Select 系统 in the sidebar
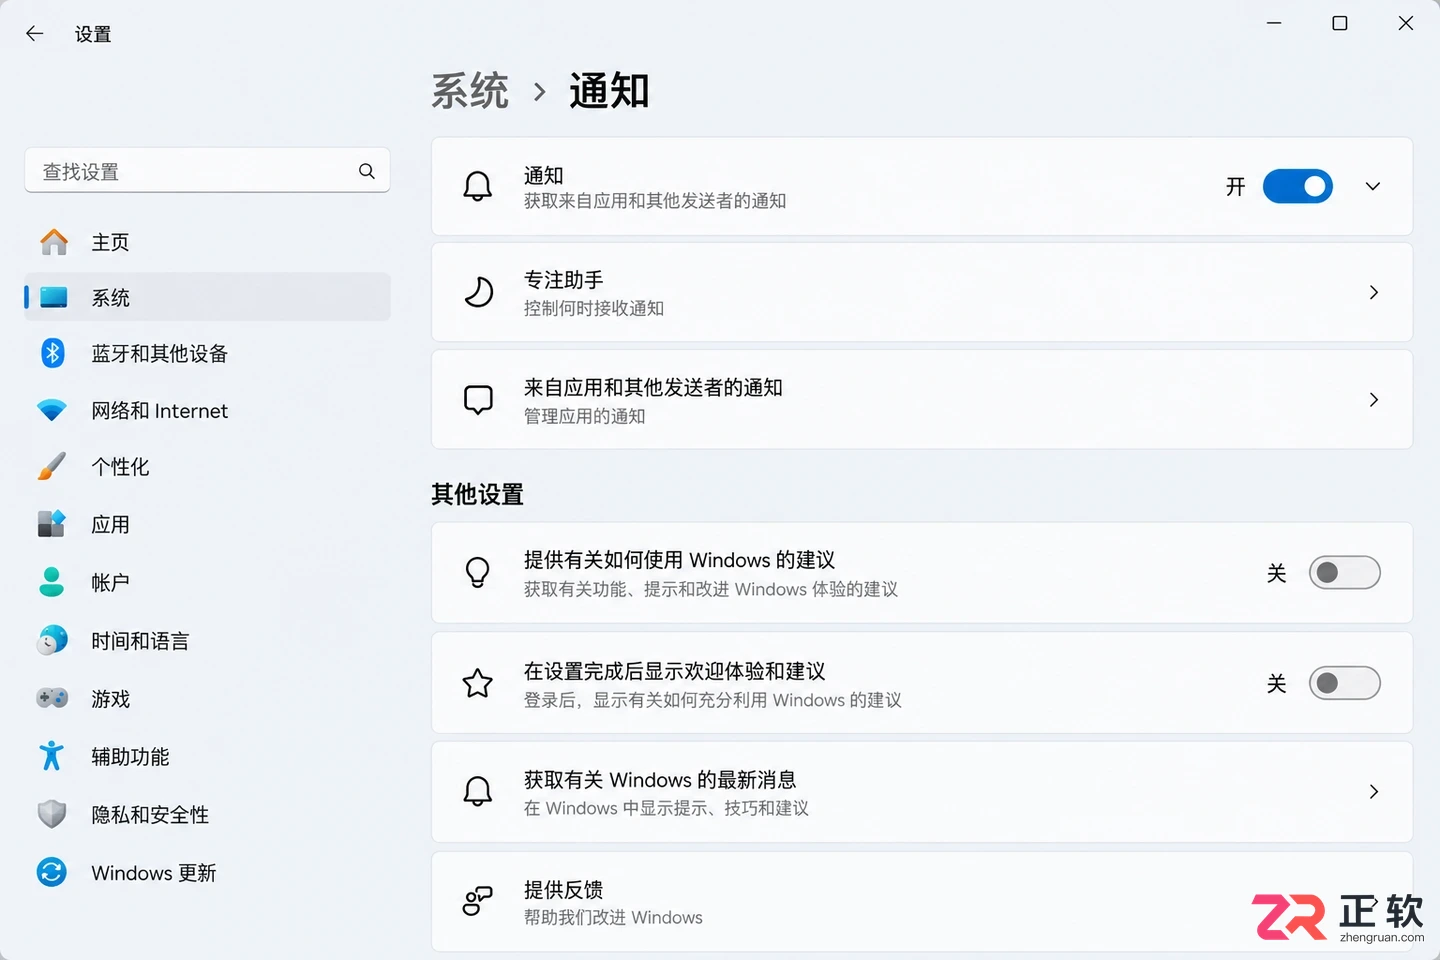The width and height of the screenshot is (1440, 960). (x=207, y=297)
